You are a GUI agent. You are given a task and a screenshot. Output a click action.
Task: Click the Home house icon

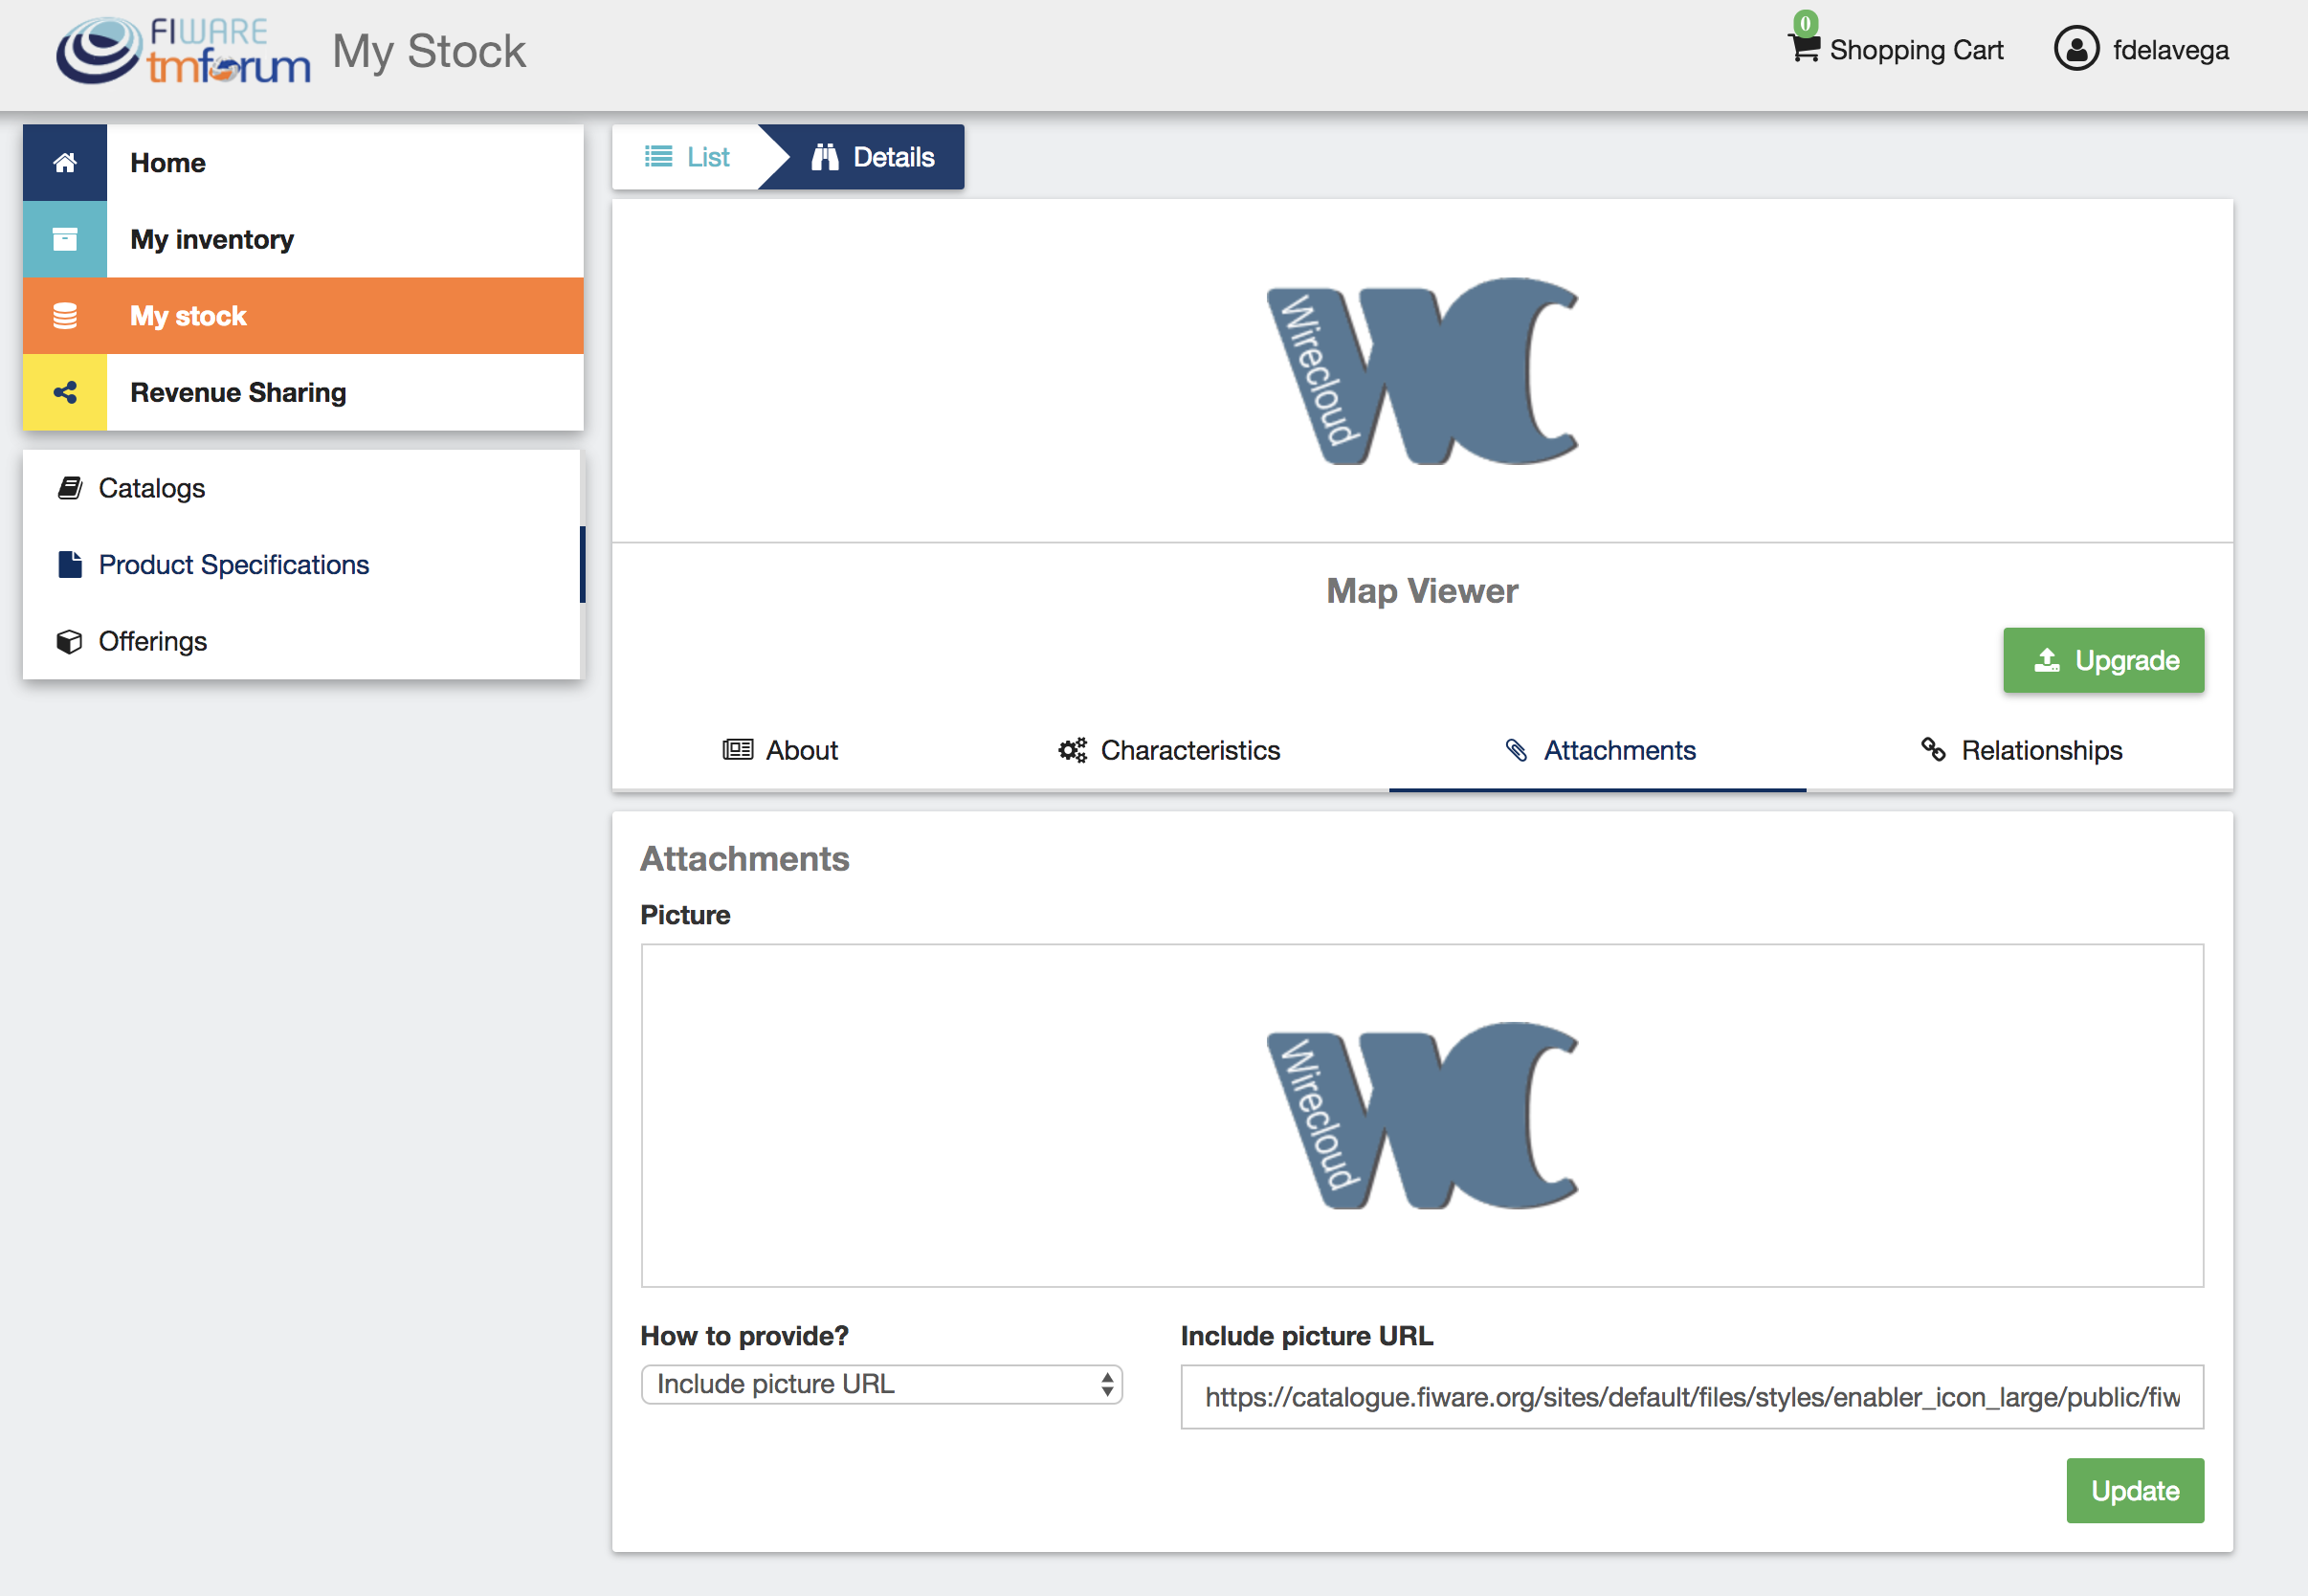(x=65, y=162)
